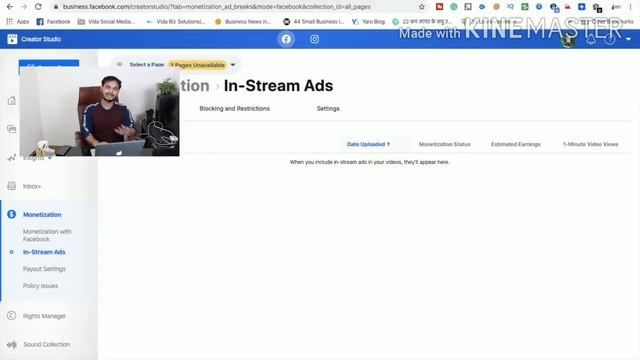Click the Monetization Status column header
The image size is (640, 360).
pos(444,144)
